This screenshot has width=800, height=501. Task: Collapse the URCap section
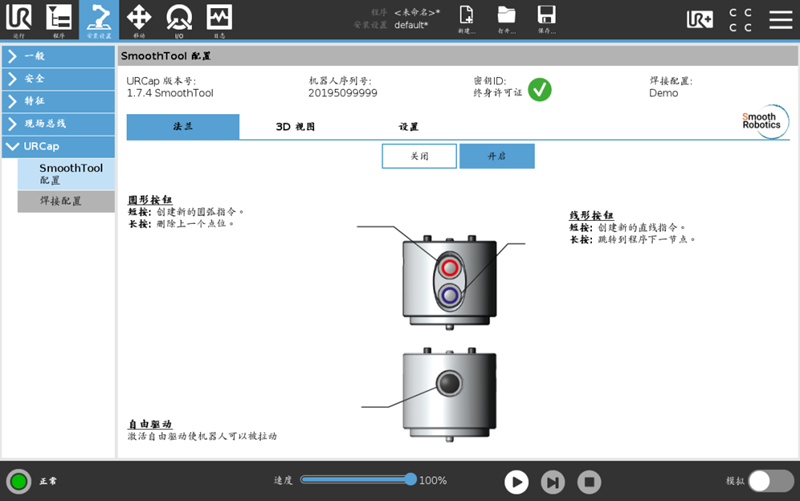click(58, 146)
